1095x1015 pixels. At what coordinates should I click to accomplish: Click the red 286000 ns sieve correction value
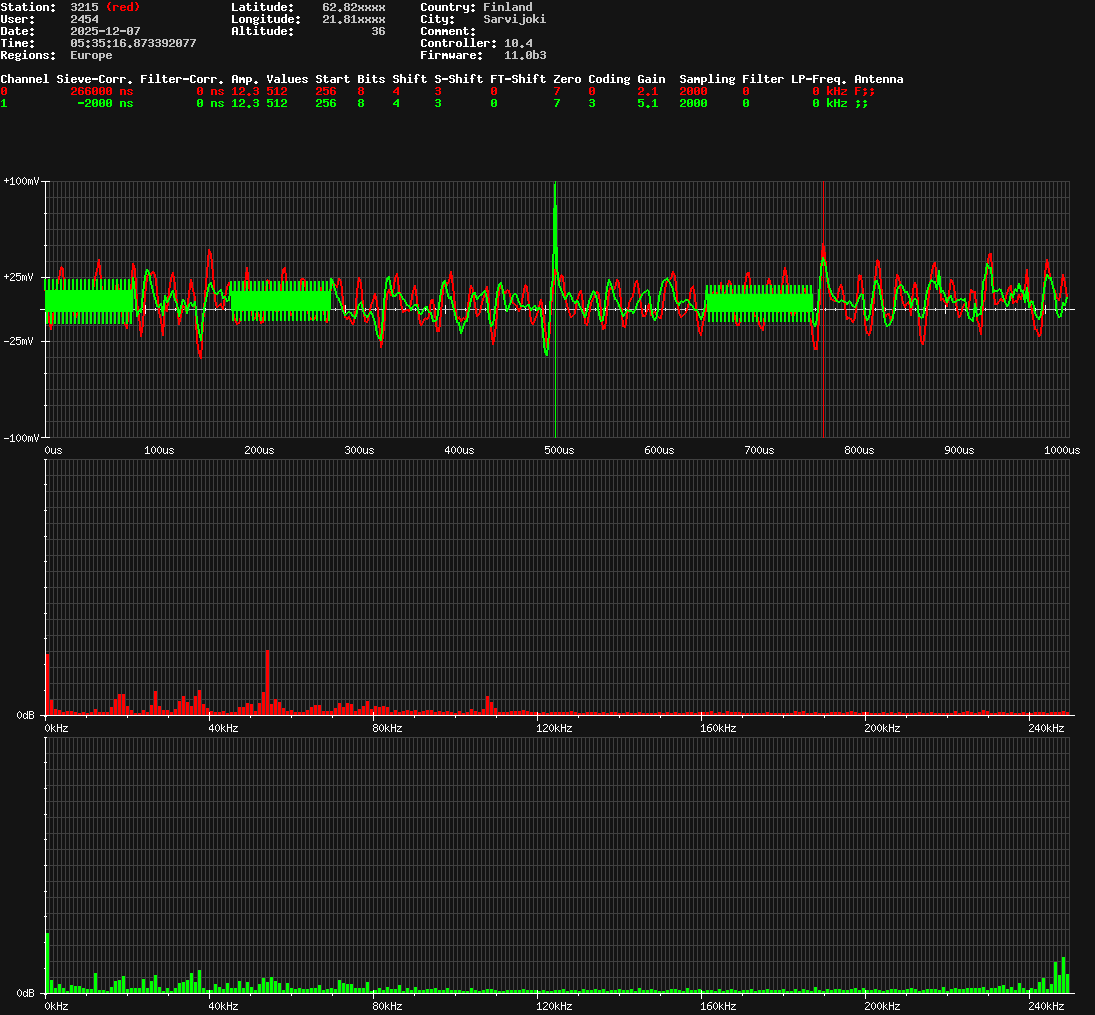(101, 91)
